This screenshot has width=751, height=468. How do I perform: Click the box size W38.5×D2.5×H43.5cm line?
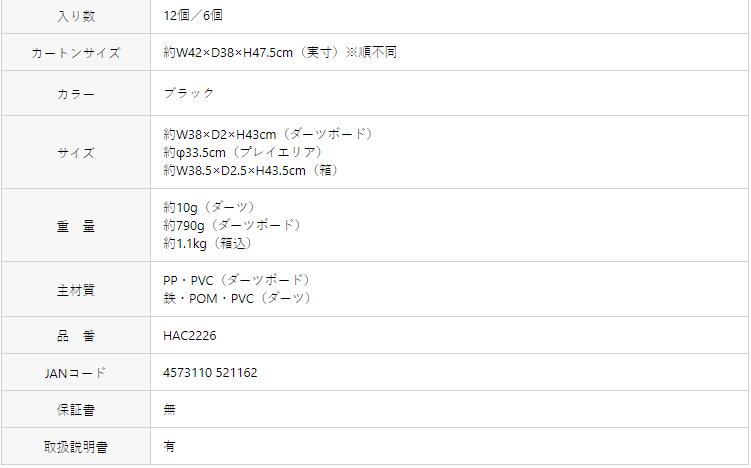251,171
